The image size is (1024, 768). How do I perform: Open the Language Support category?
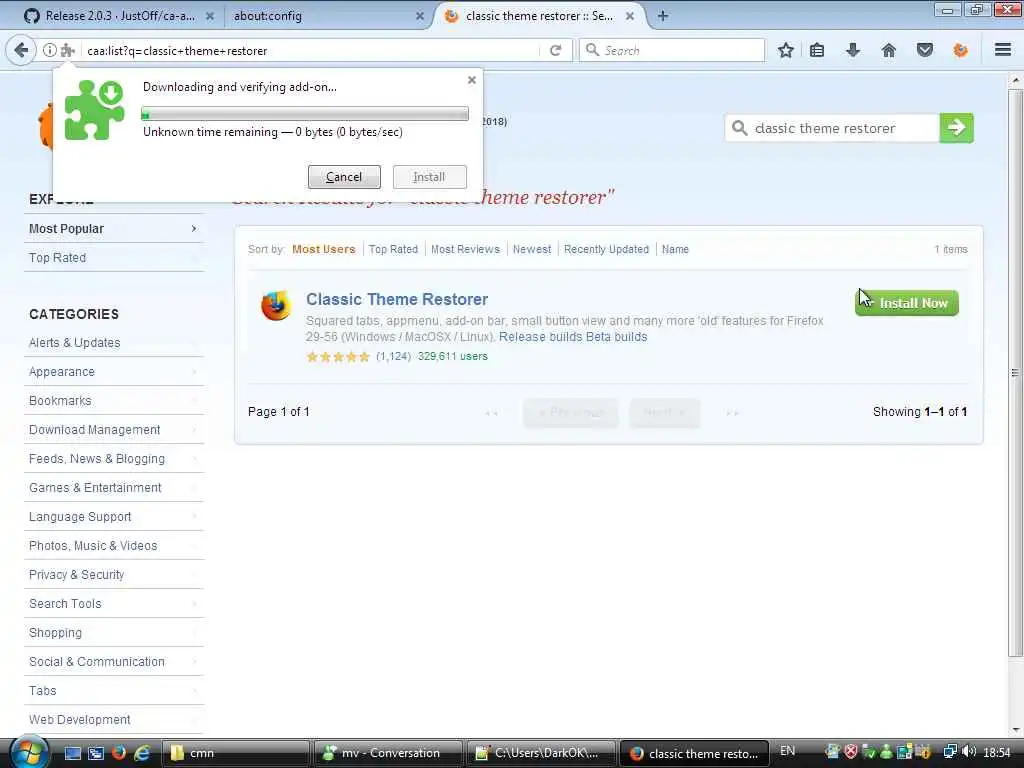[113, 517]
